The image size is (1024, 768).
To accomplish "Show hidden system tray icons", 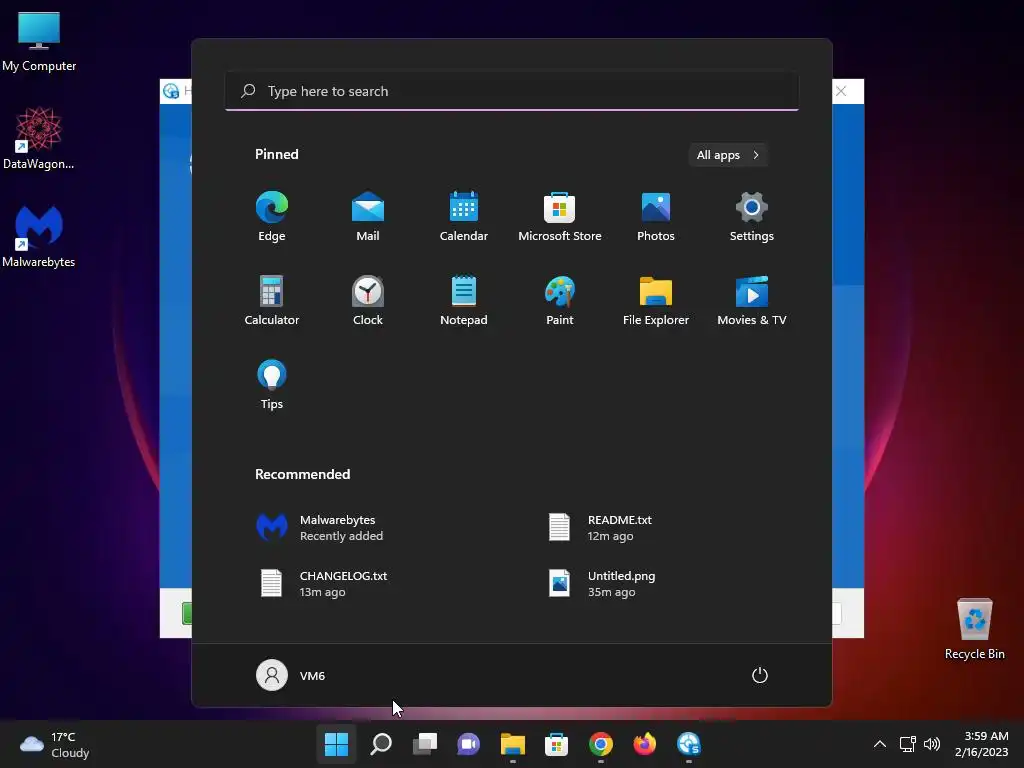I will (880, 744).
